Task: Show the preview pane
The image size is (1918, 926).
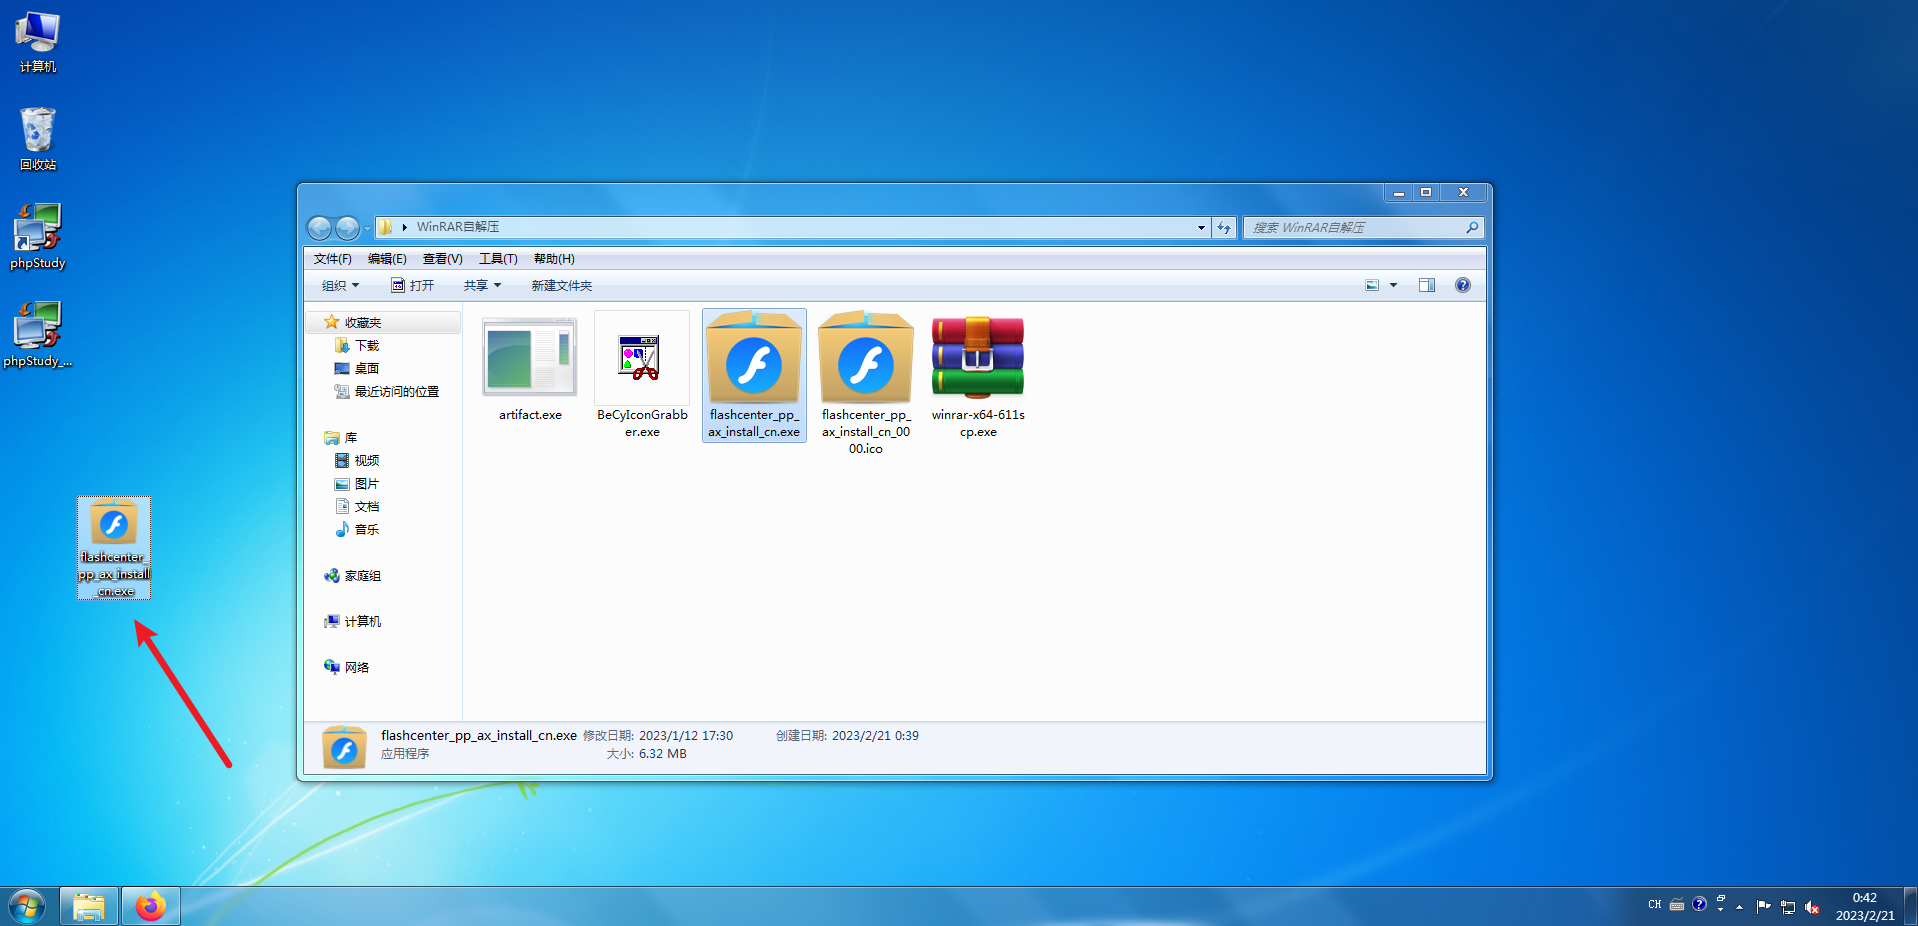Action: tap(1427, 286)
